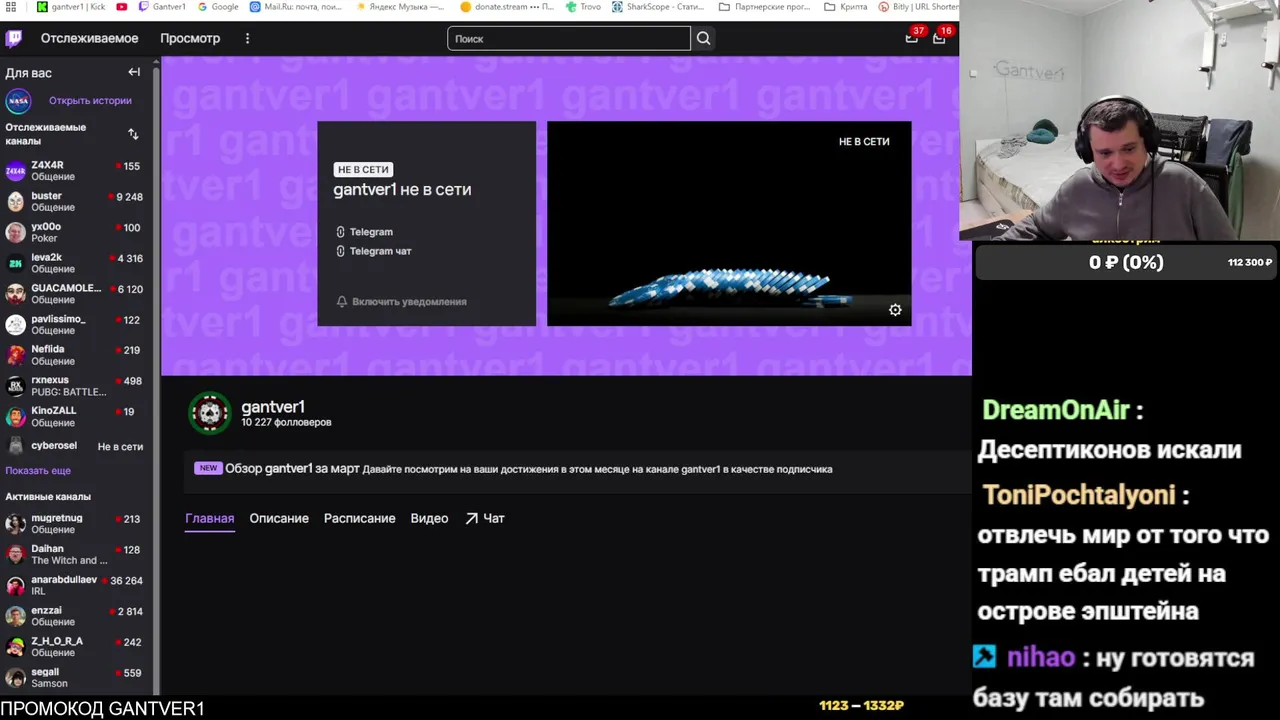This screenshot has width=1280, height=720.
Task: Click Открыть истории link
Action: [x=90, y=100]
